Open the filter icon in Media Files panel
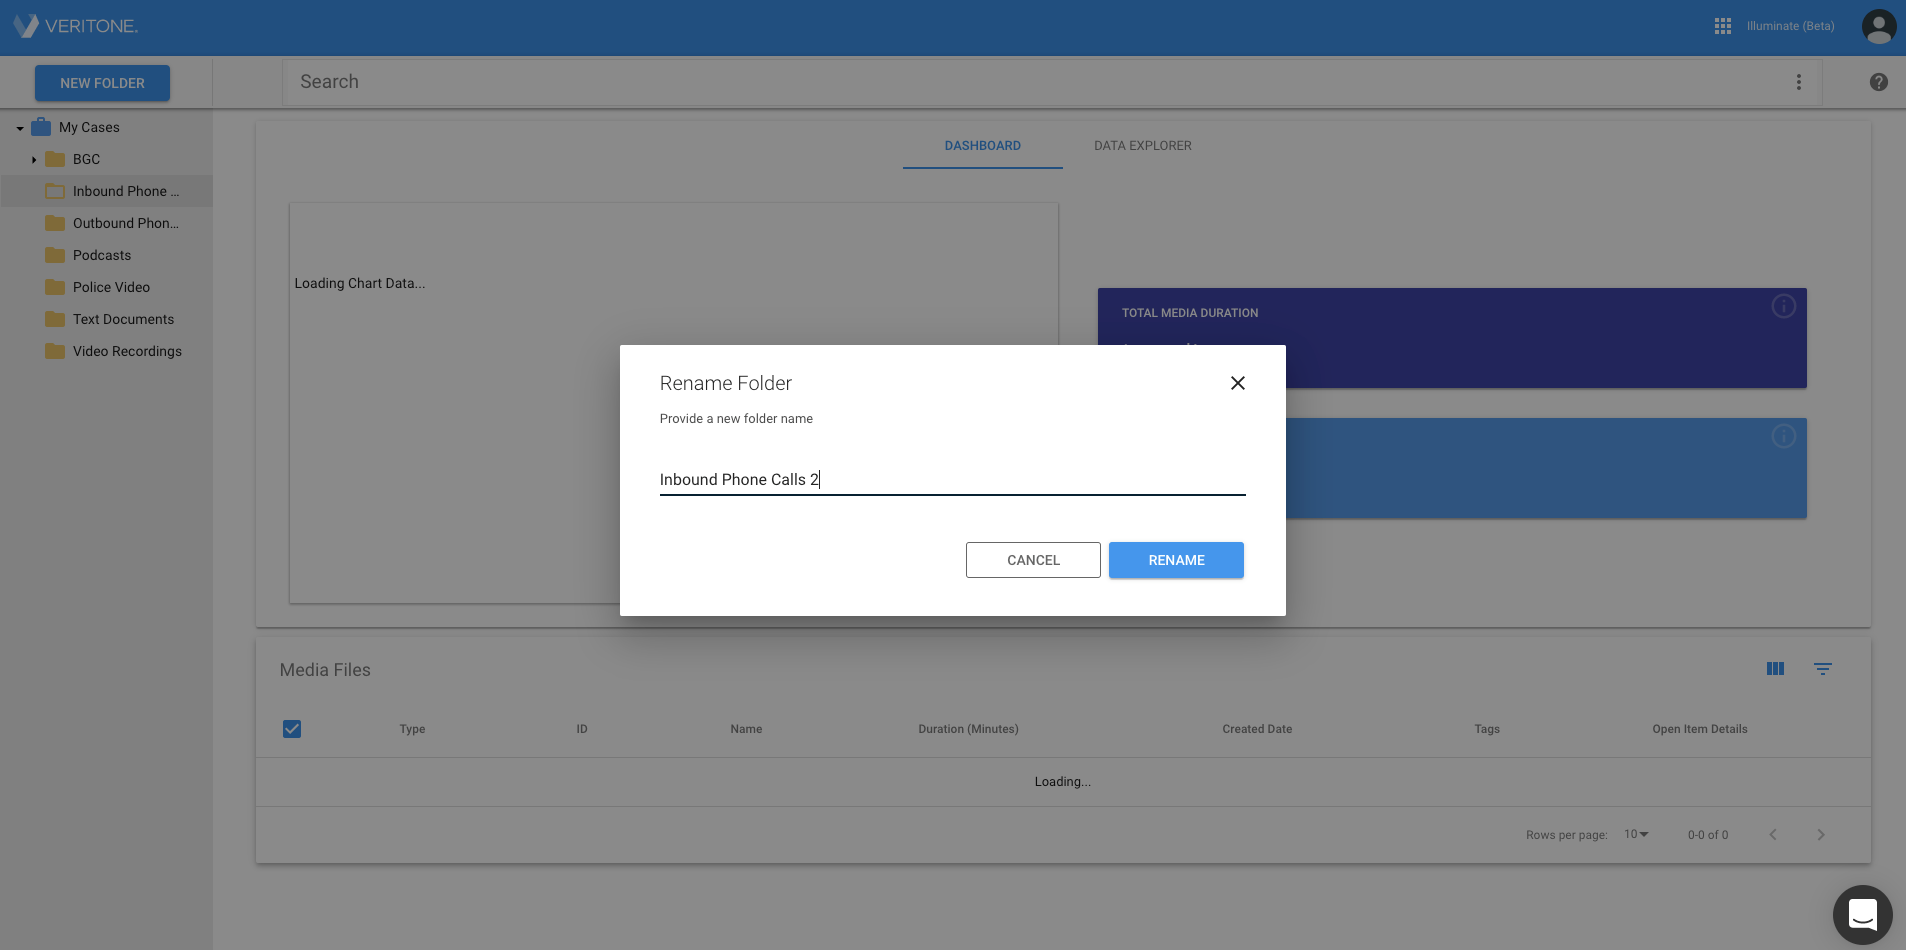This screenshot has width=1906, height=950. pos(1824,668)
